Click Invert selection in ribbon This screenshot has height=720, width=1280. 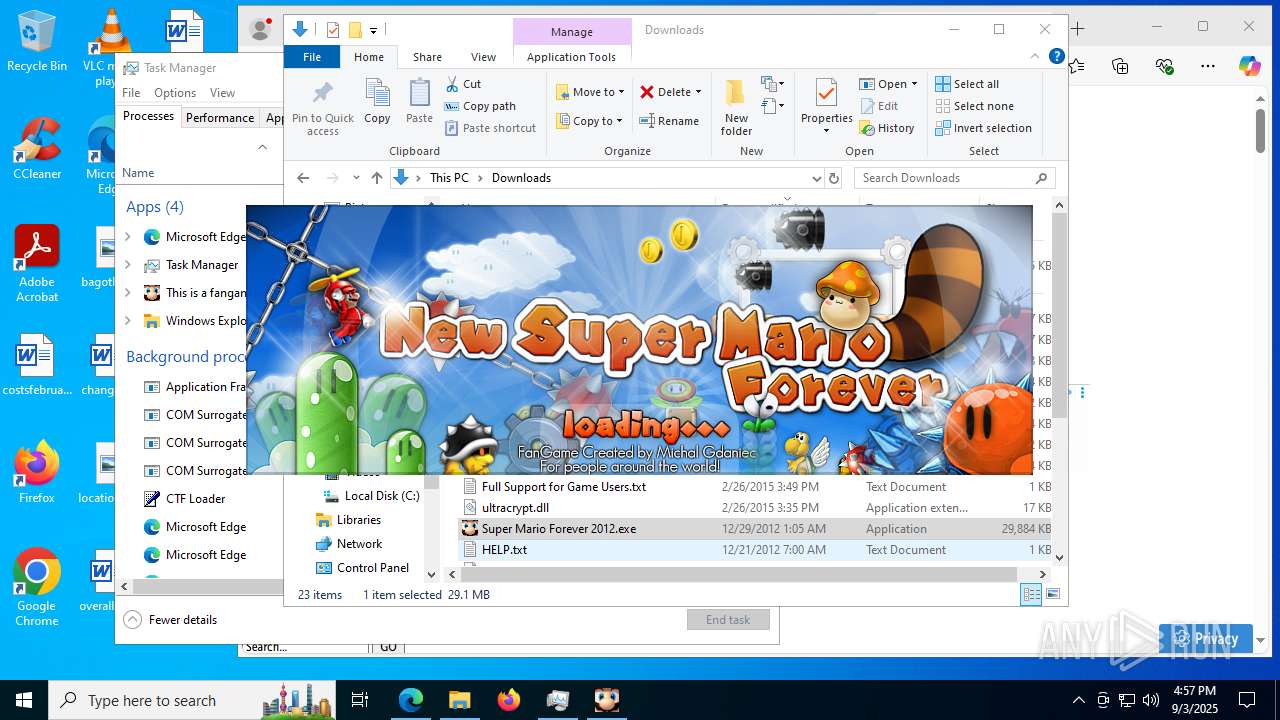pyautogui.click(x=983, y=128)
